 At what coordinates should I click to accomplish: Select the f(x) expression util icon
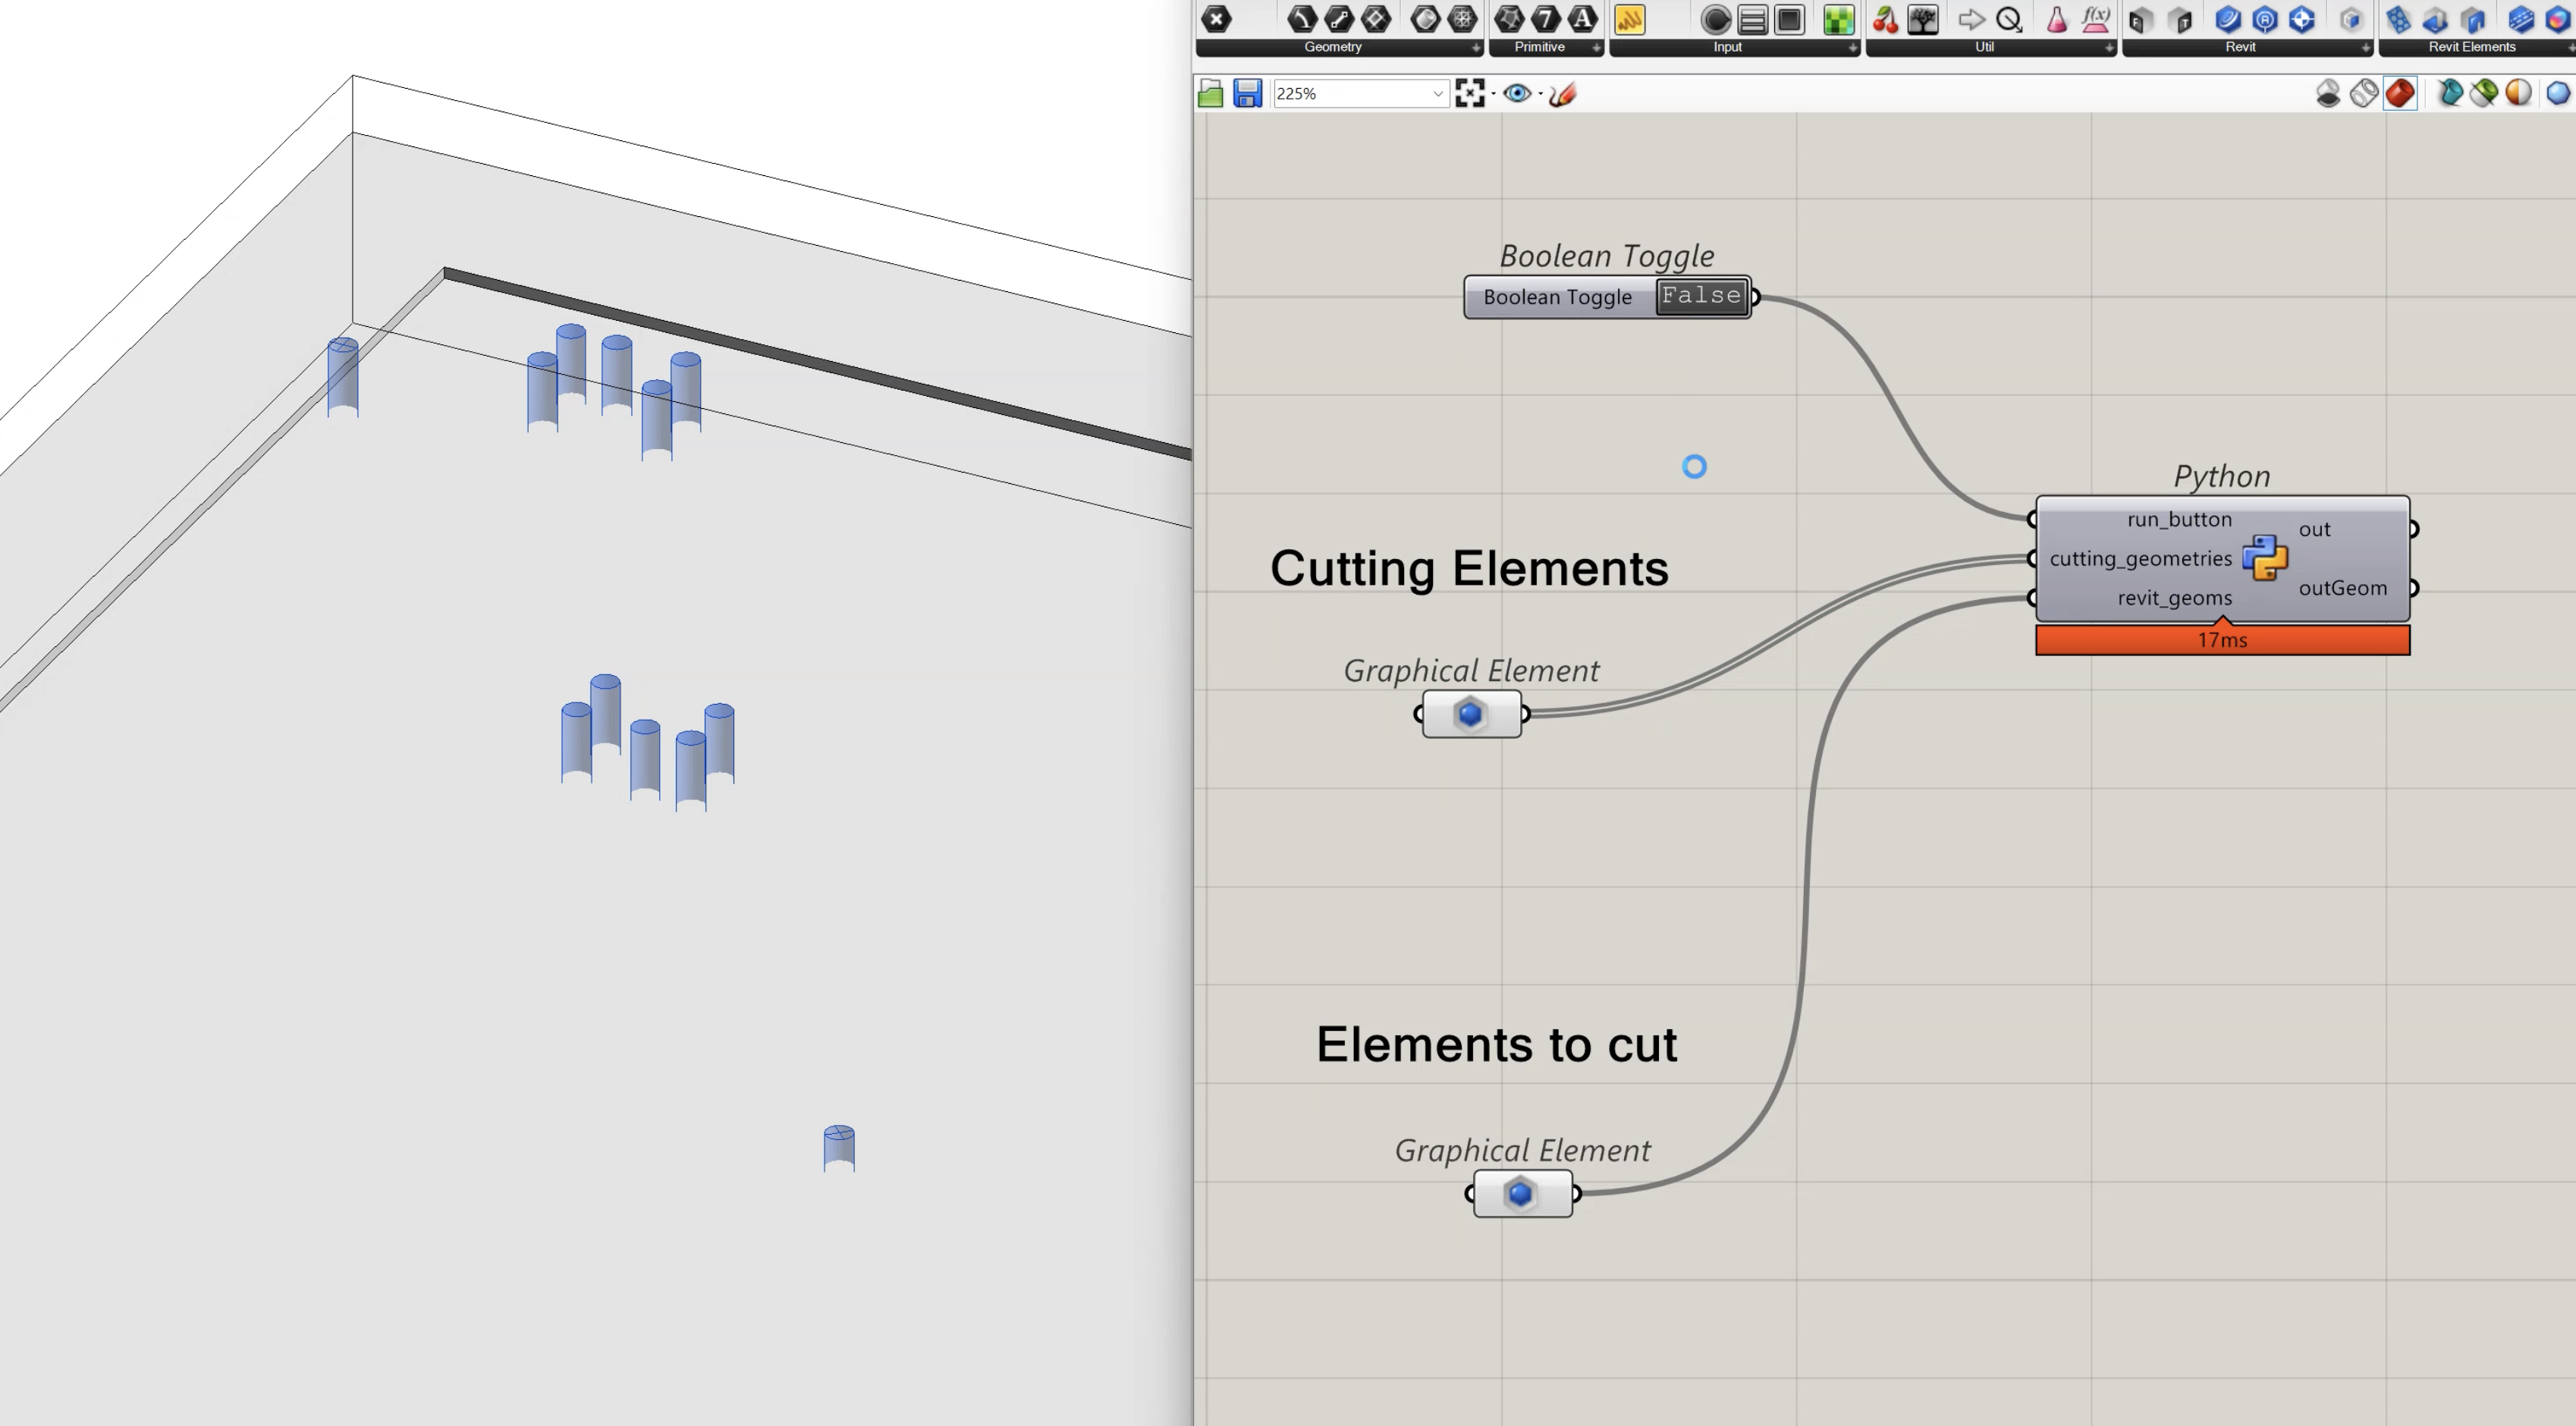[x=2095, y=19]
